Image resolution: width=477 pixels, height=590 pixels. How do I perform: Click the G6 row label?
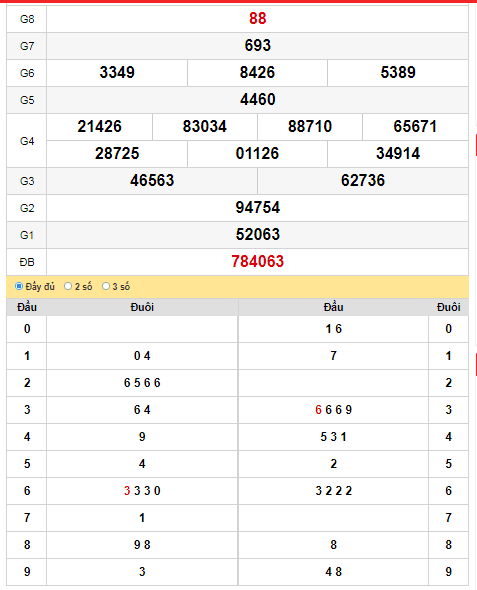(27, 73)
